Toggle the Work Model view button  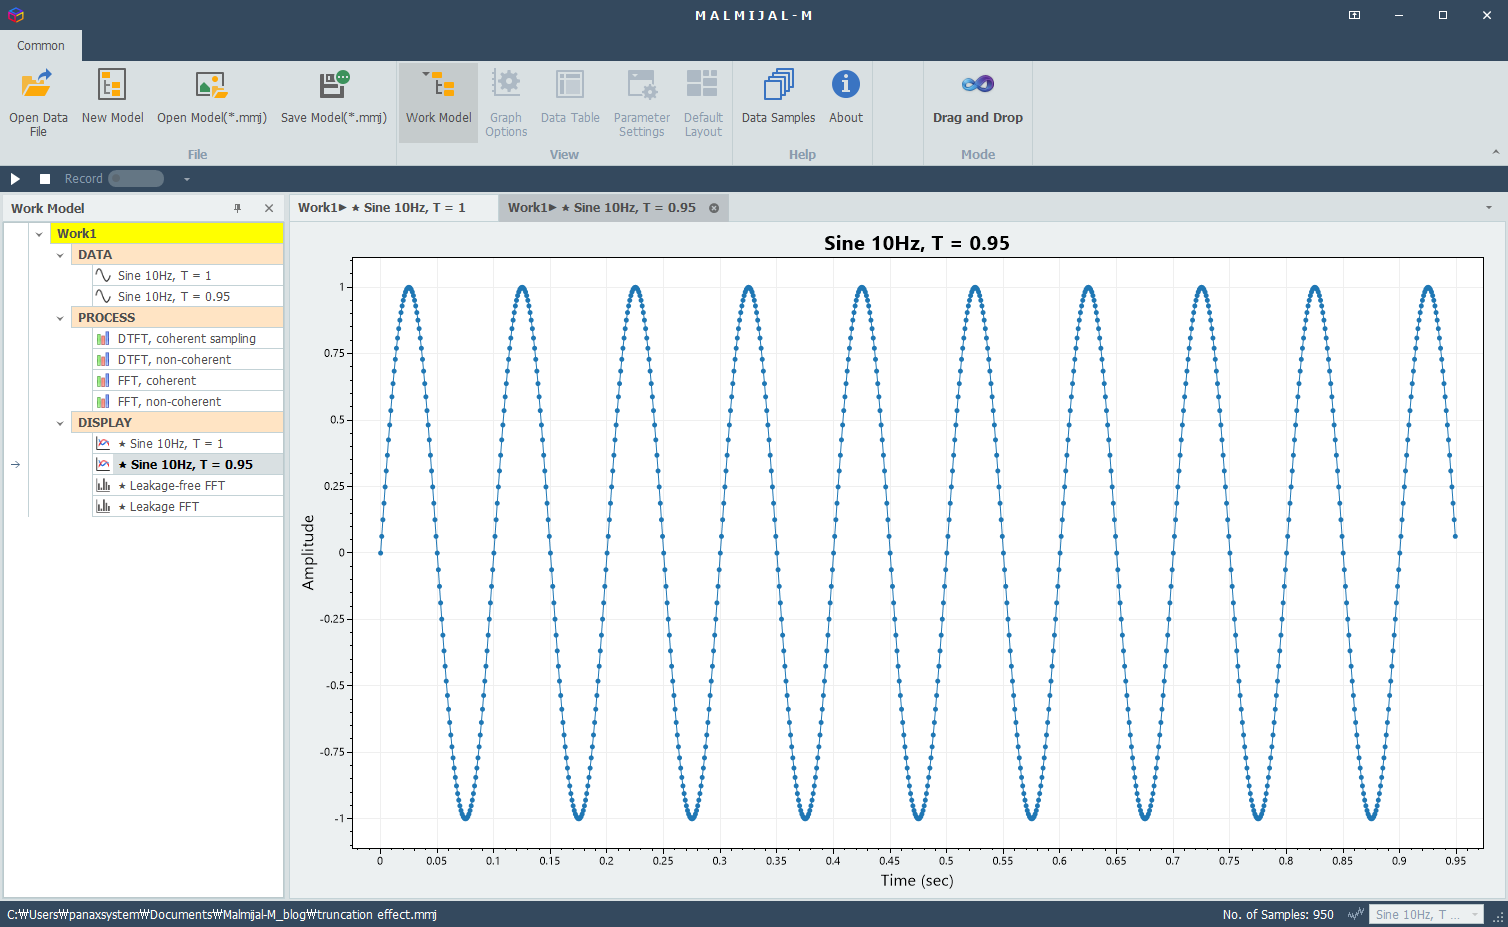point(438,102)
